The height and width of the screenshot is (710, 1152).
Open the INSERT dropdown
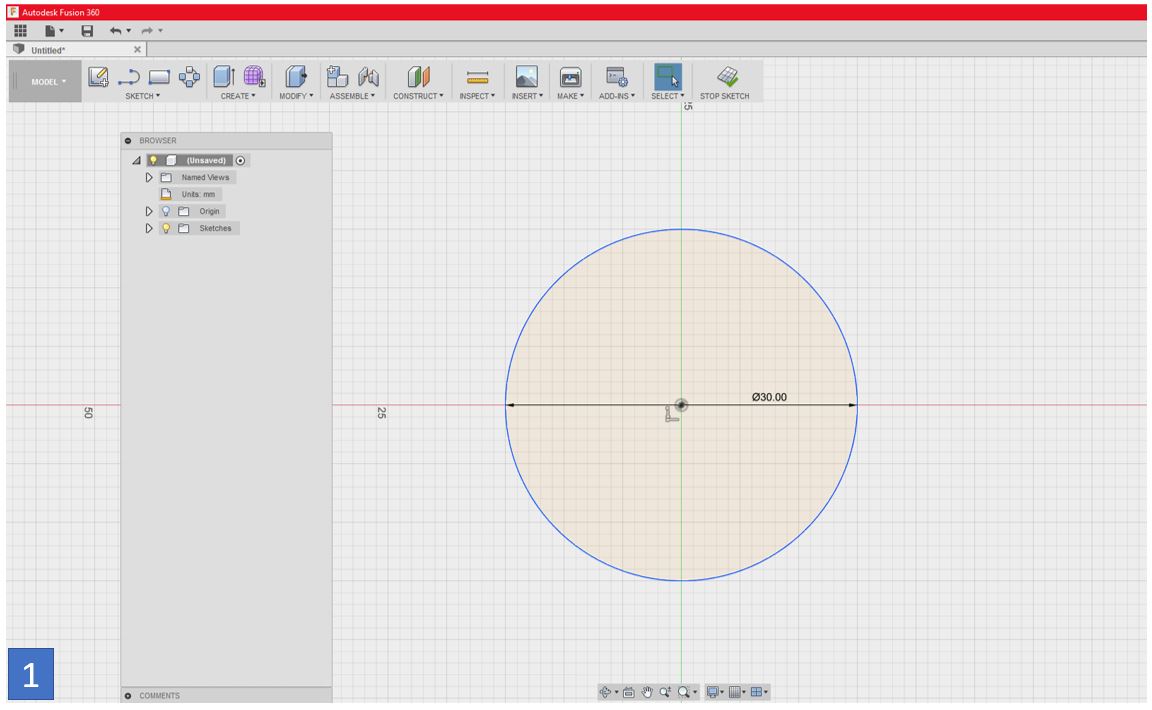[x=528, y=96]
